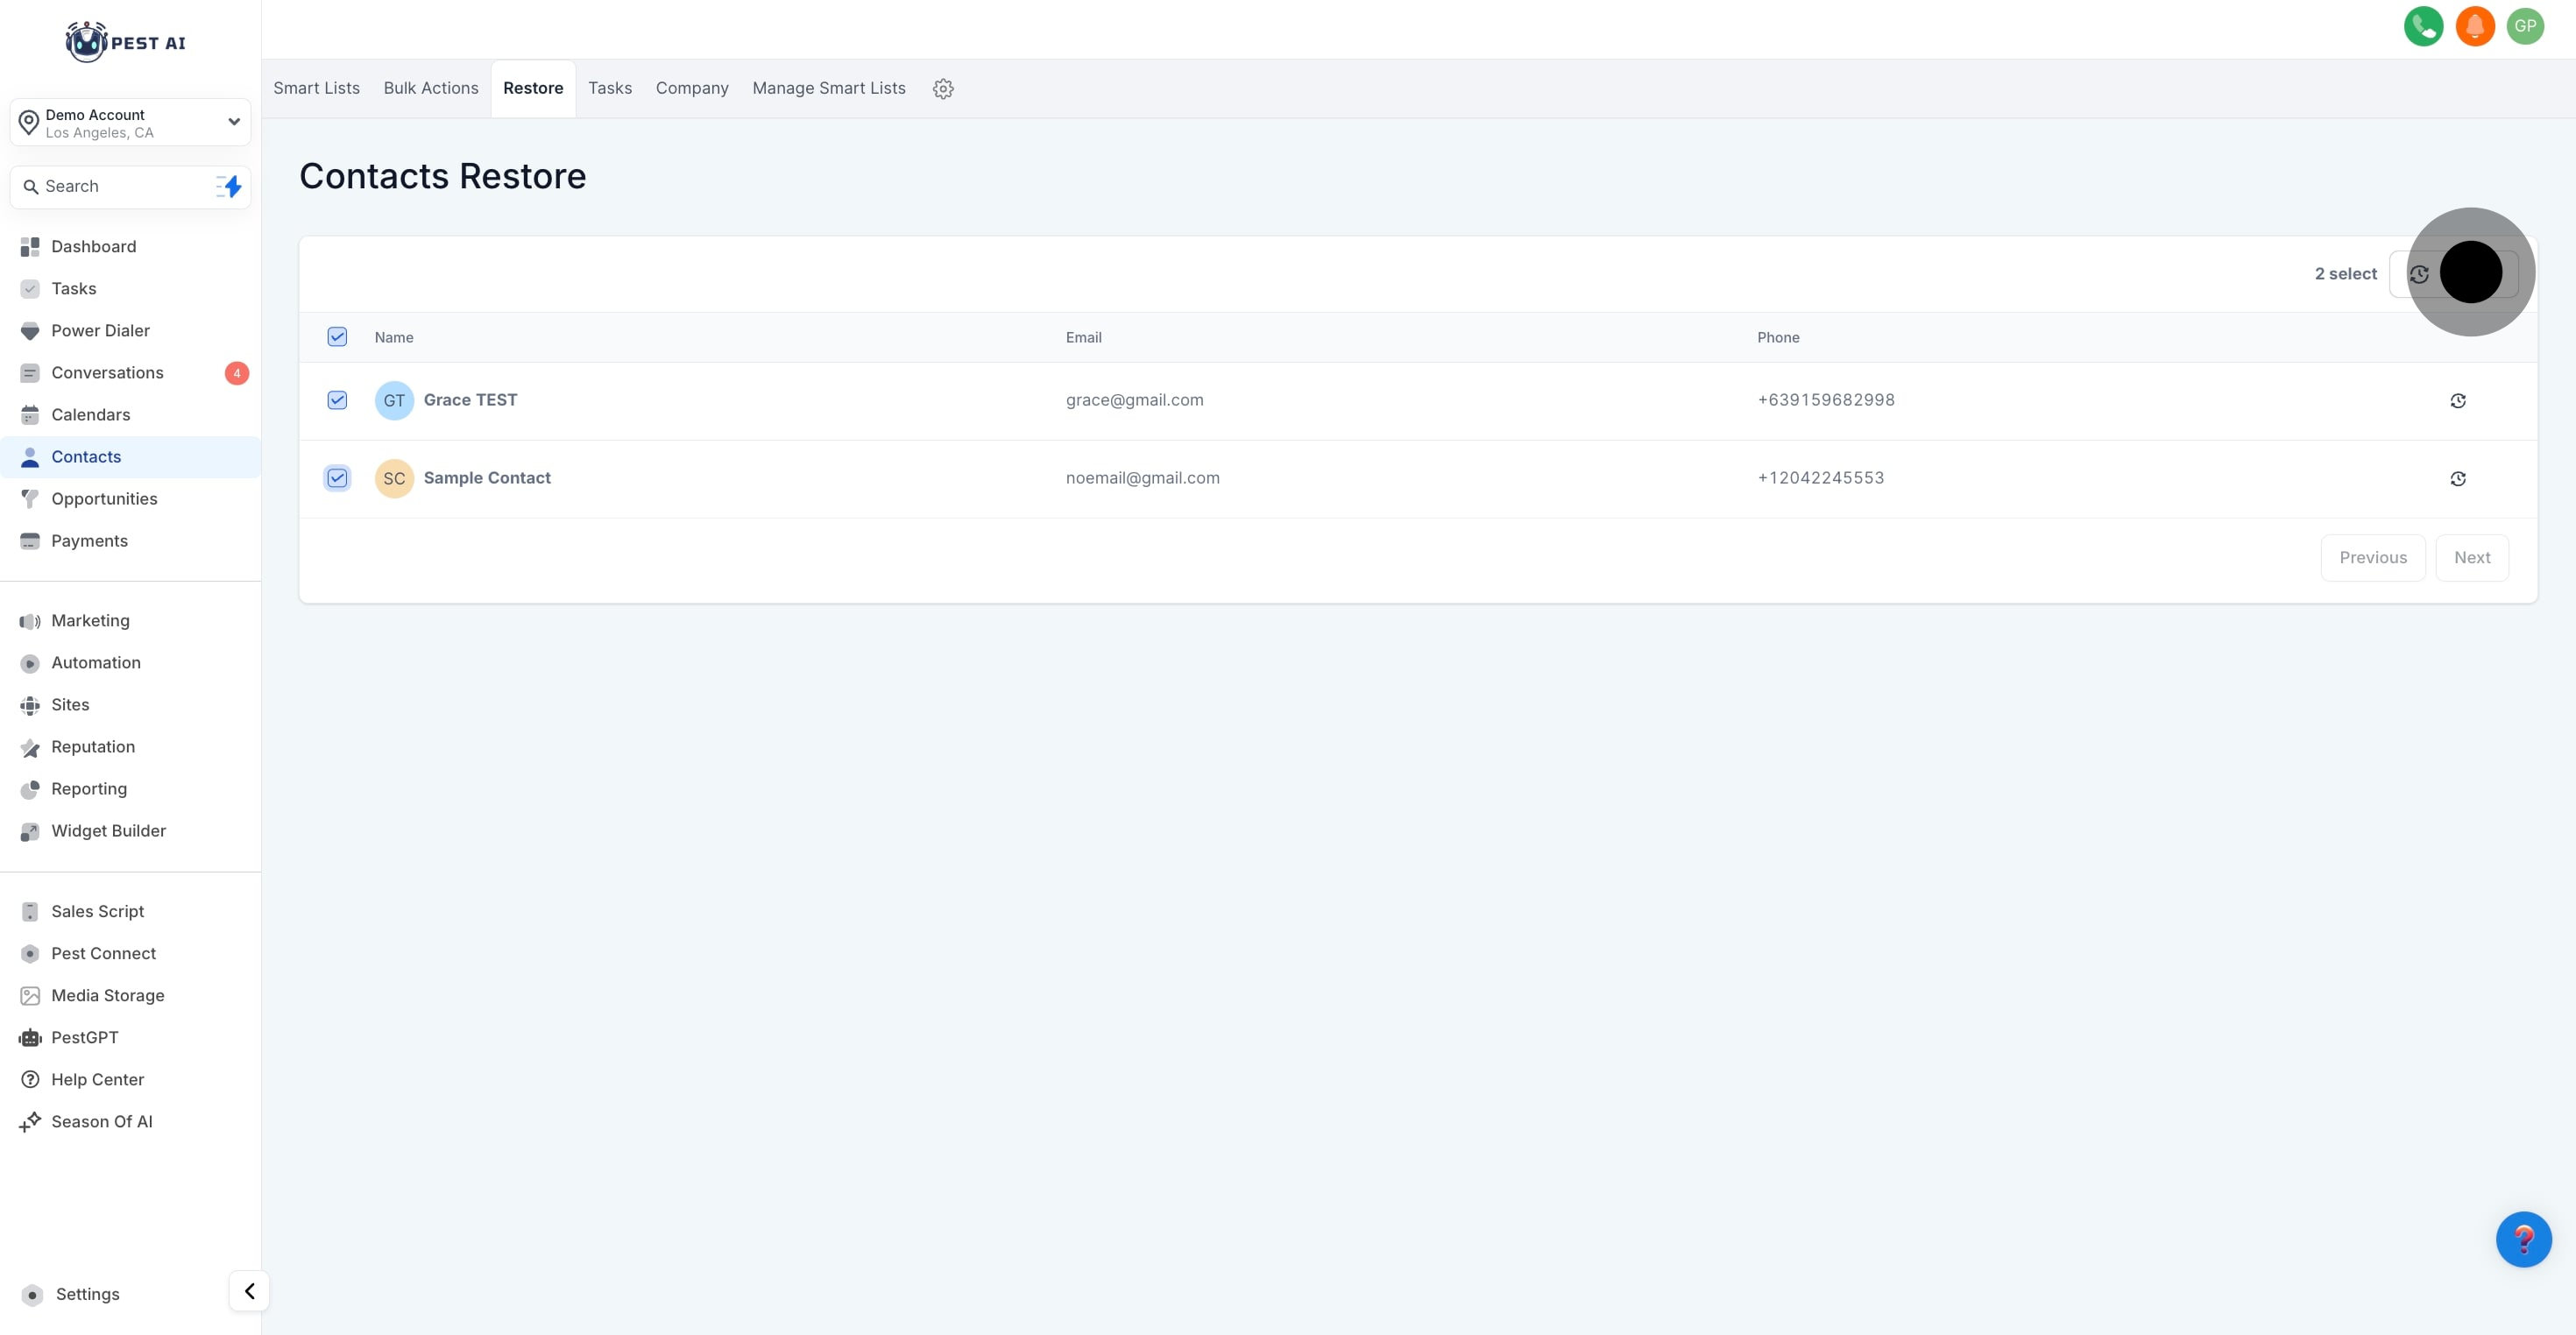Click the Next pagination button
This screenshot has width=2576, height=1335.
click(2471, 558)
